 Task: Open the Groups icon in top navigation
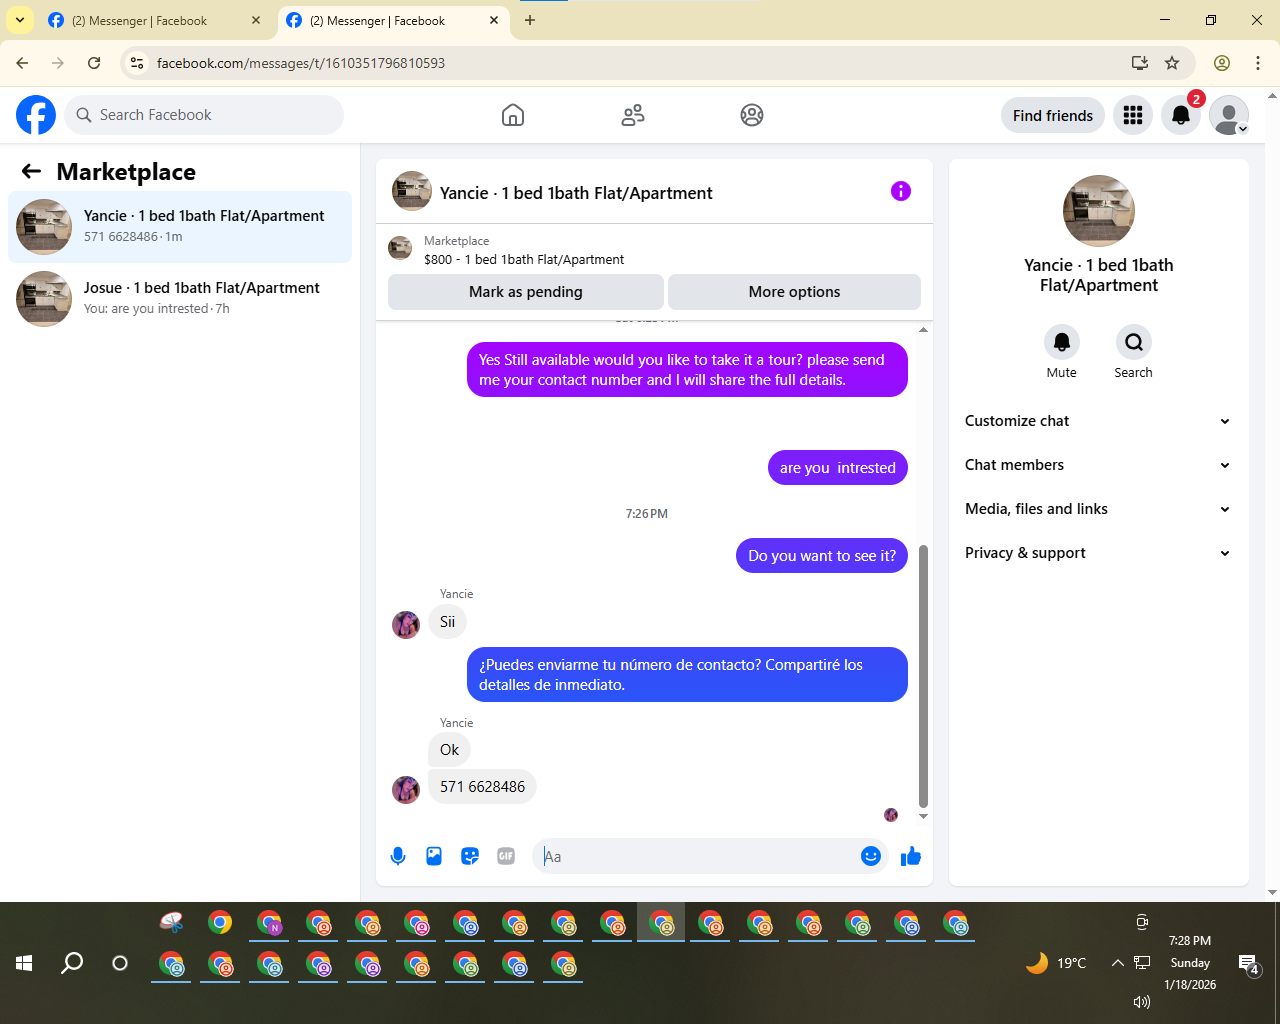pos(752,115)
